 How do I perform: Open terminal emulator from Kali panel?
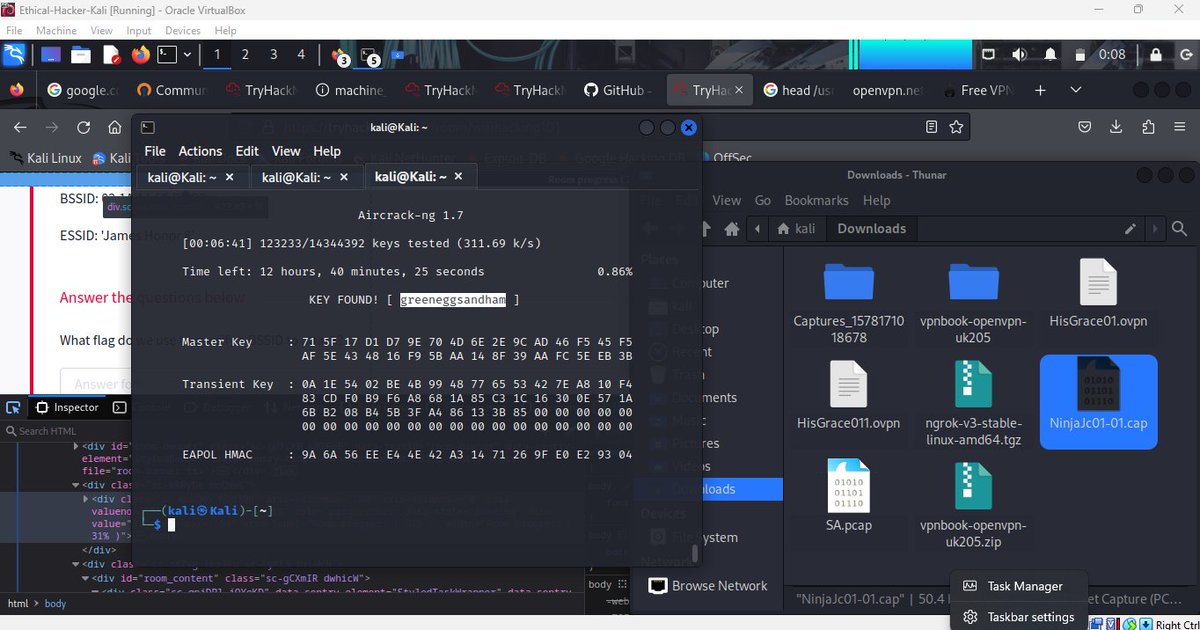168,54
